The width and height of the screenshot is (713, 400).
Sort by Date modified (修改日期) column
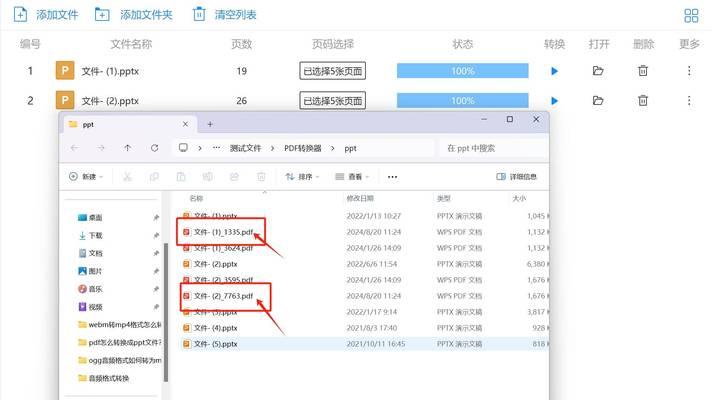tap(360, 198)
